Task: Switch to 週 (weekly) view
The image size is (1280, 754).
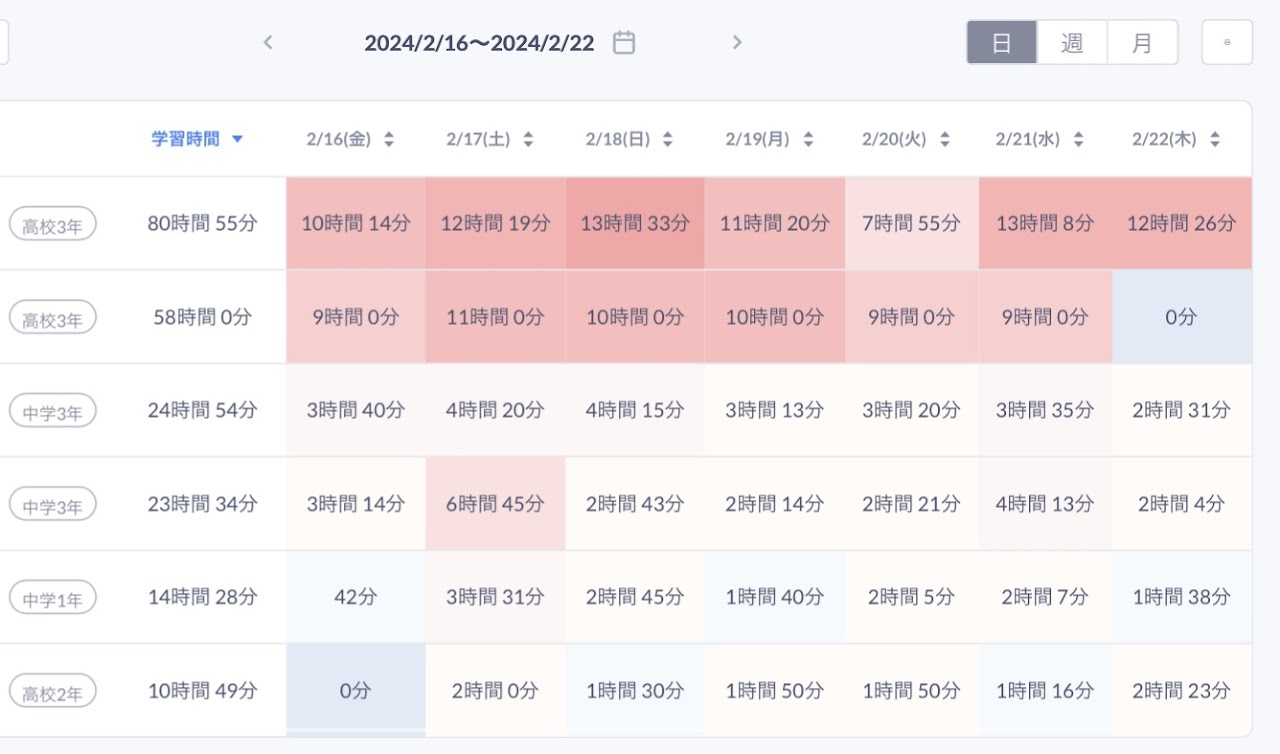Action: (1072, 42)
